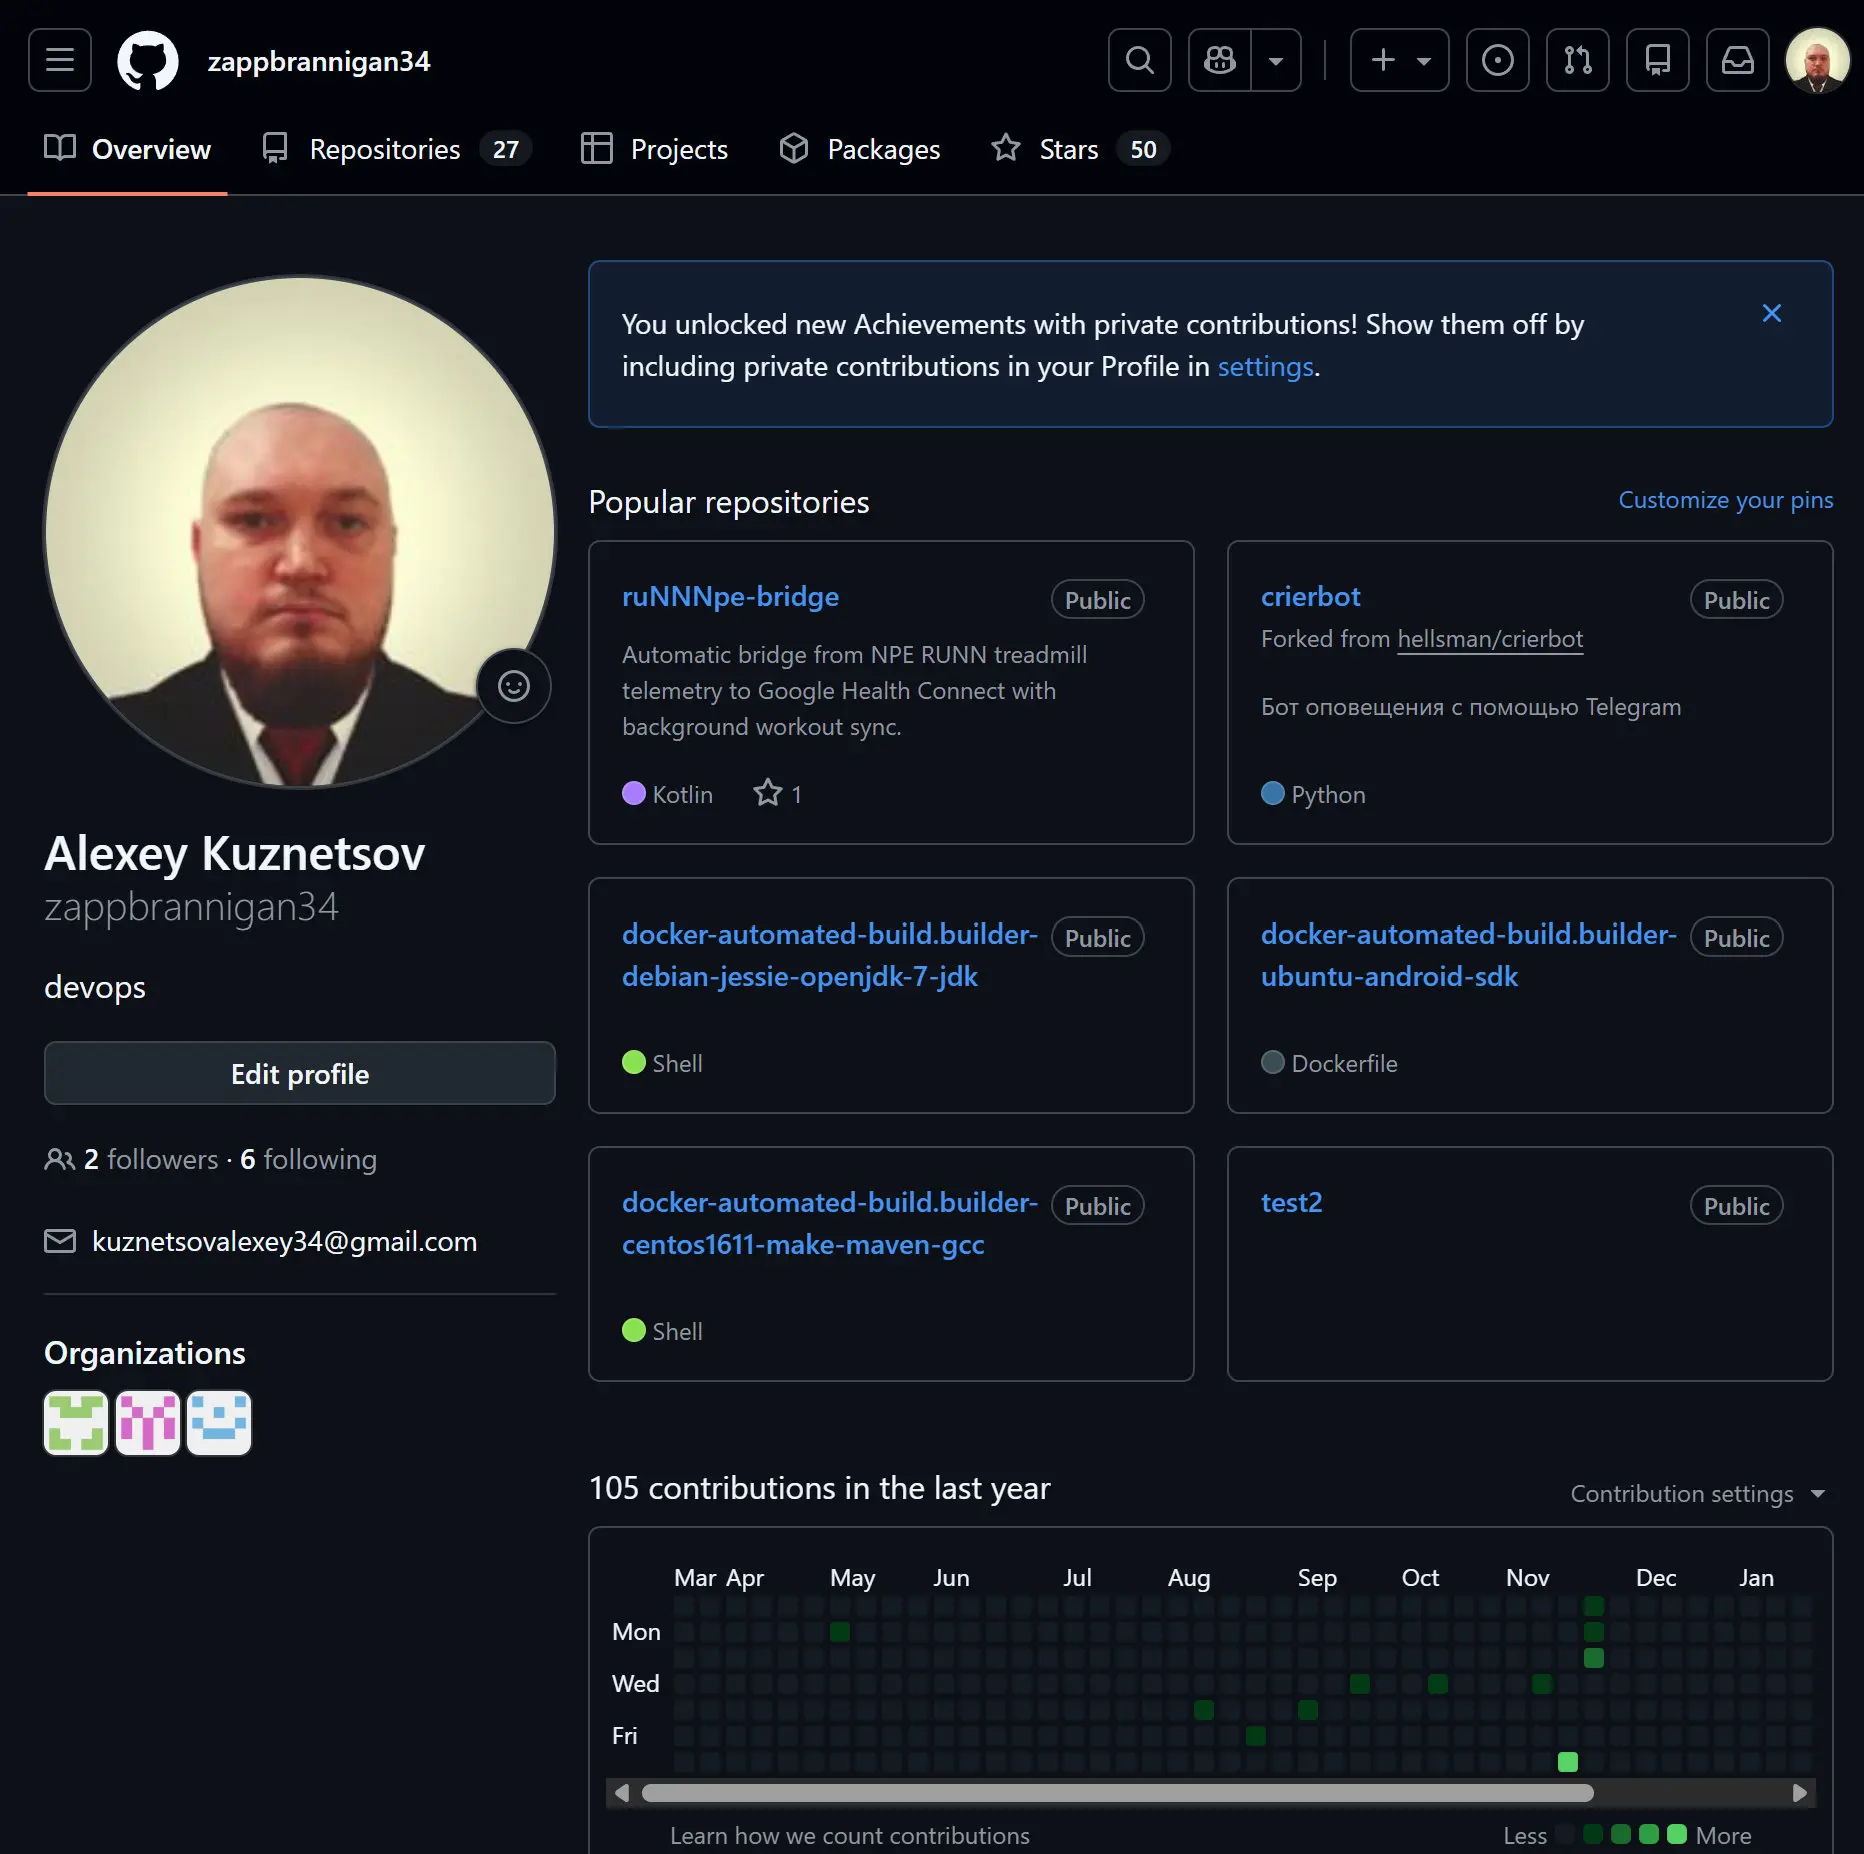Open the Customize your pins link
The image size is (1864, 1854).
[1725, 499]
